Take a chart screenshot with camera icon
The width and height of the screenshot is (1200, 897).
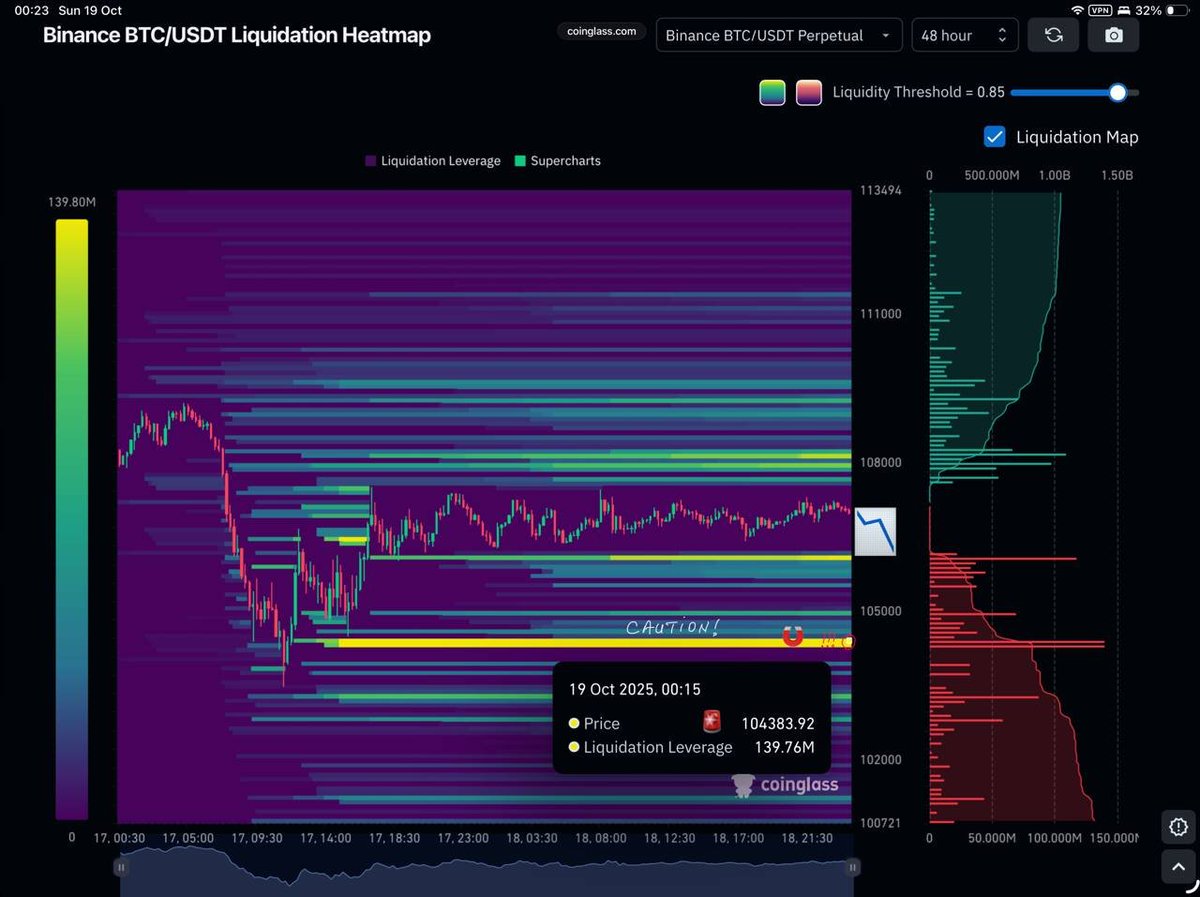pyautogui.click(x=1114, y=35)
